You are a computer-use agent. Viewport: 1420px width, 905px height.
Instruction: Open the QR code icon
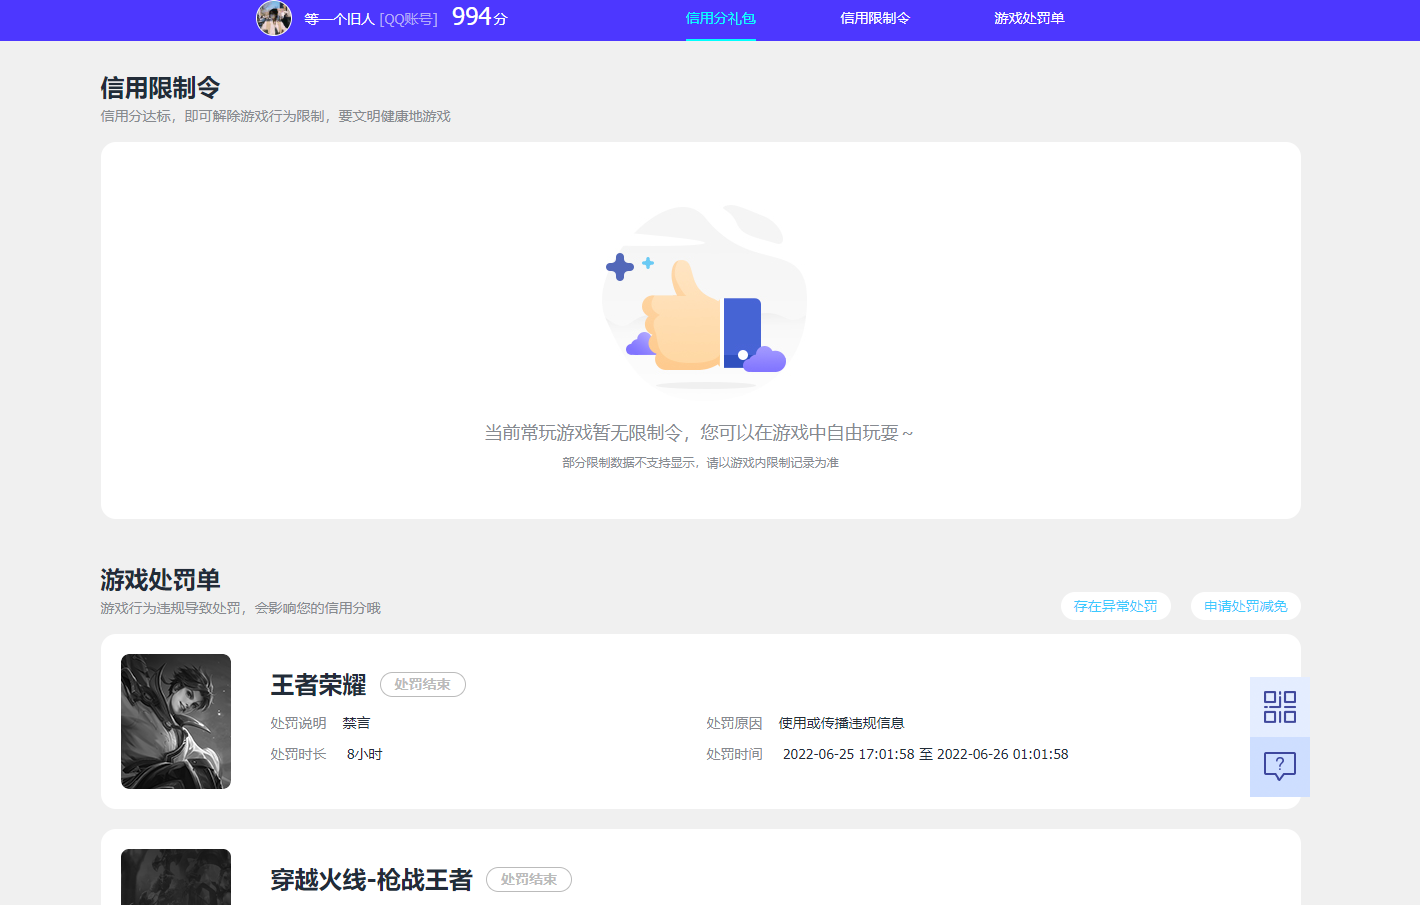1279,707
